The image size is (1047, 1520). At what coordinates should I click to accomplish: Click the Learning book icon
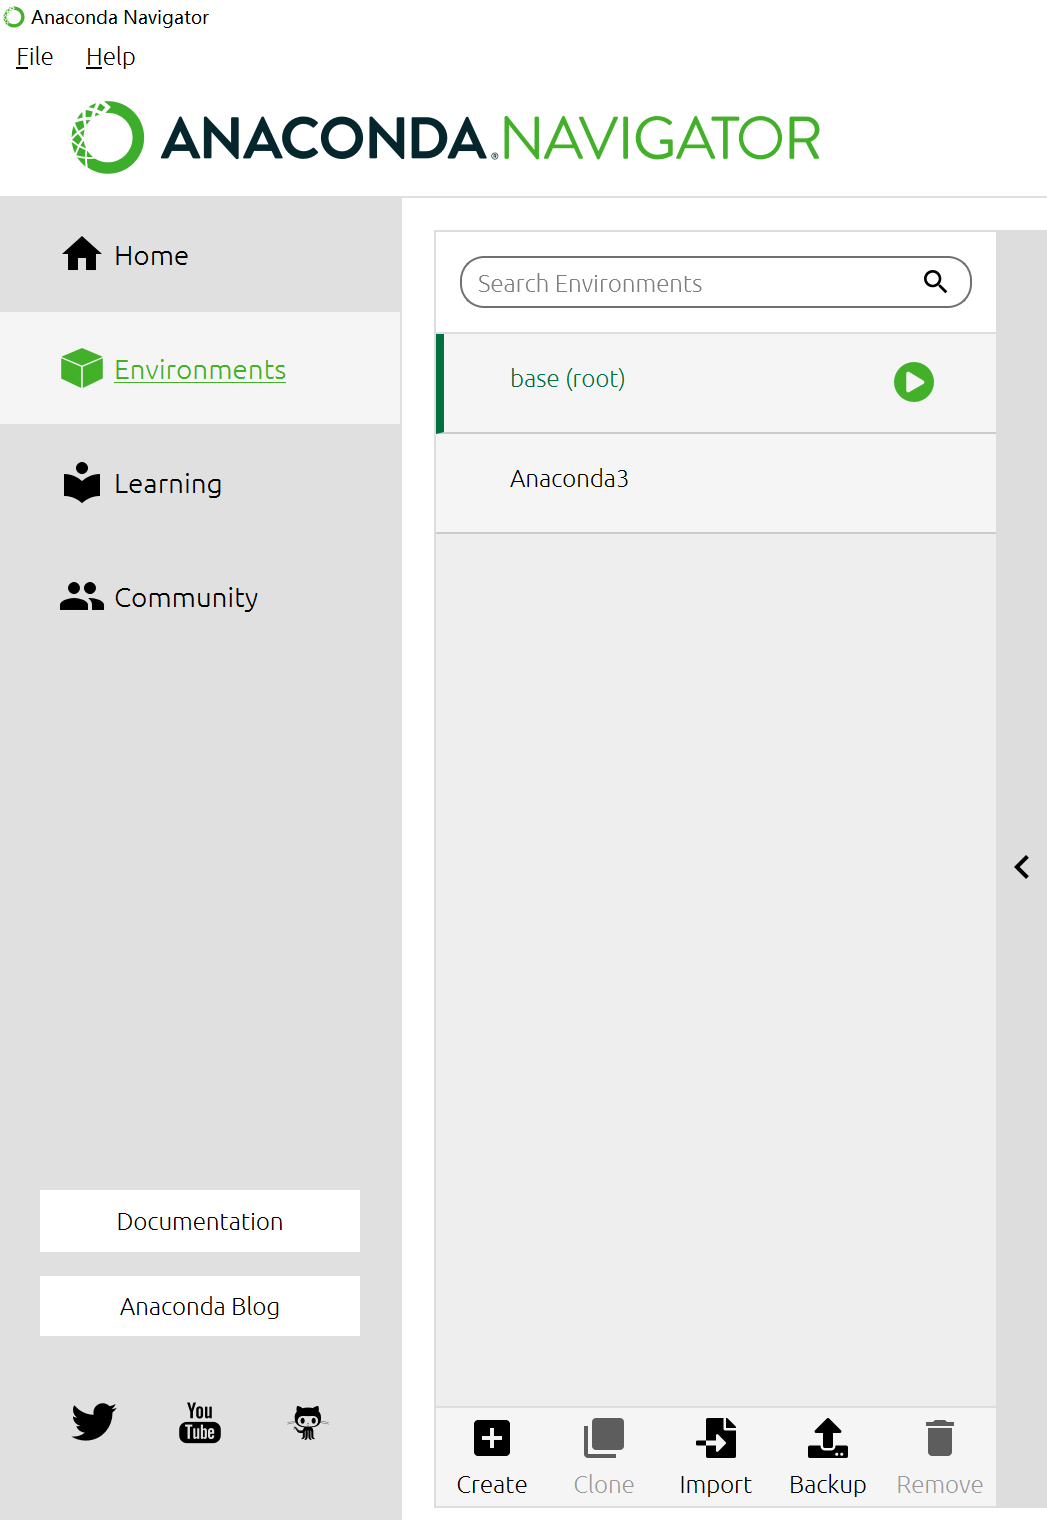pyautogui.click(x=82, y=482)
